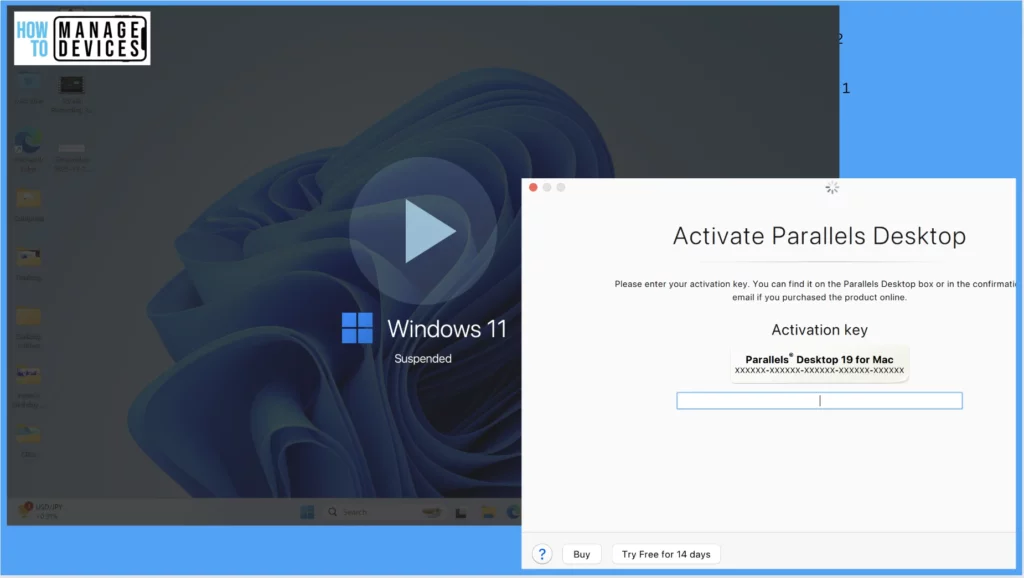Start the Try Free for 14 days trial

pos(665,554)
